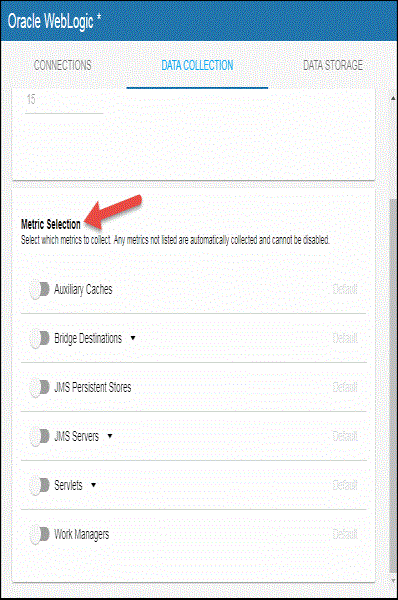Expand the JMS Servers dropdown arrow

[x=110, y=436]
